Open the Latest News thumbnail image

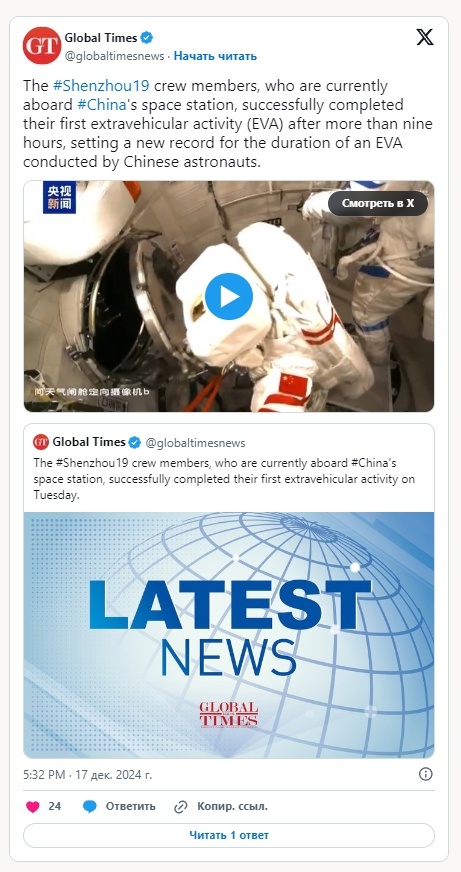coord(229,635)
